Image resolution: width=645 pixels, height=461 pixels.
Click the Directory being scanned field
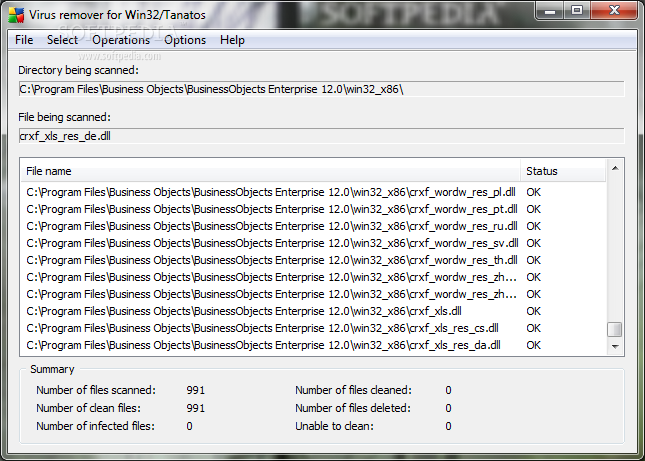click(x=322, y=89)
